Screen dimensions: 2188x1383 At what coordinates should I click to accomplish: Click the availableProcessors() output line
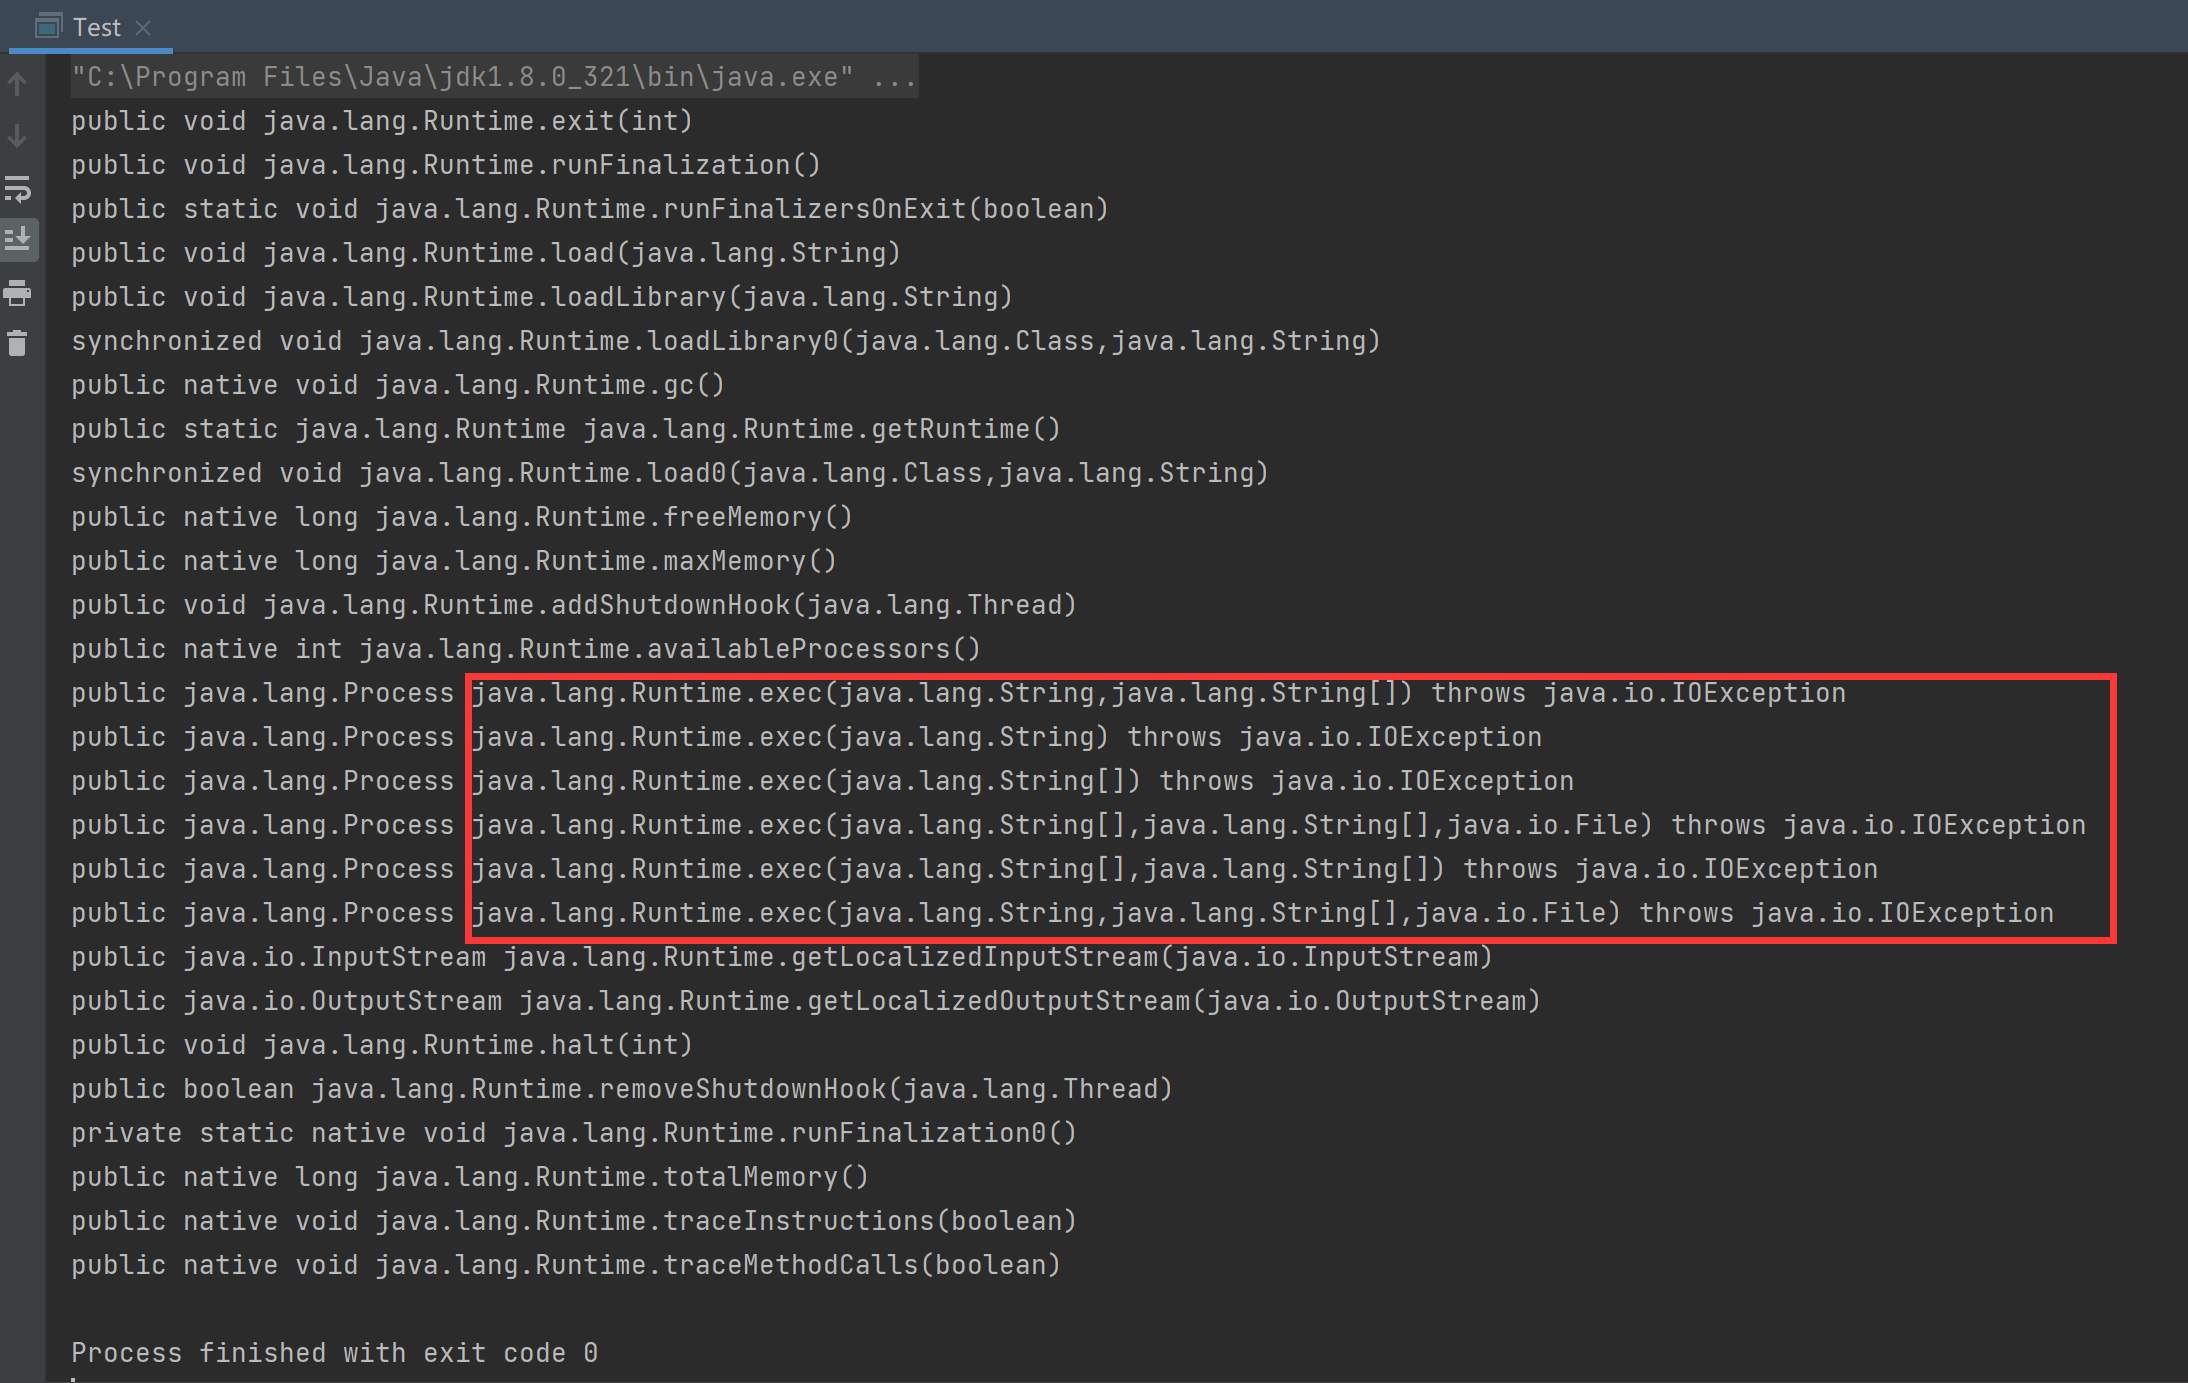pyautogui.click(x=526, y=649)
